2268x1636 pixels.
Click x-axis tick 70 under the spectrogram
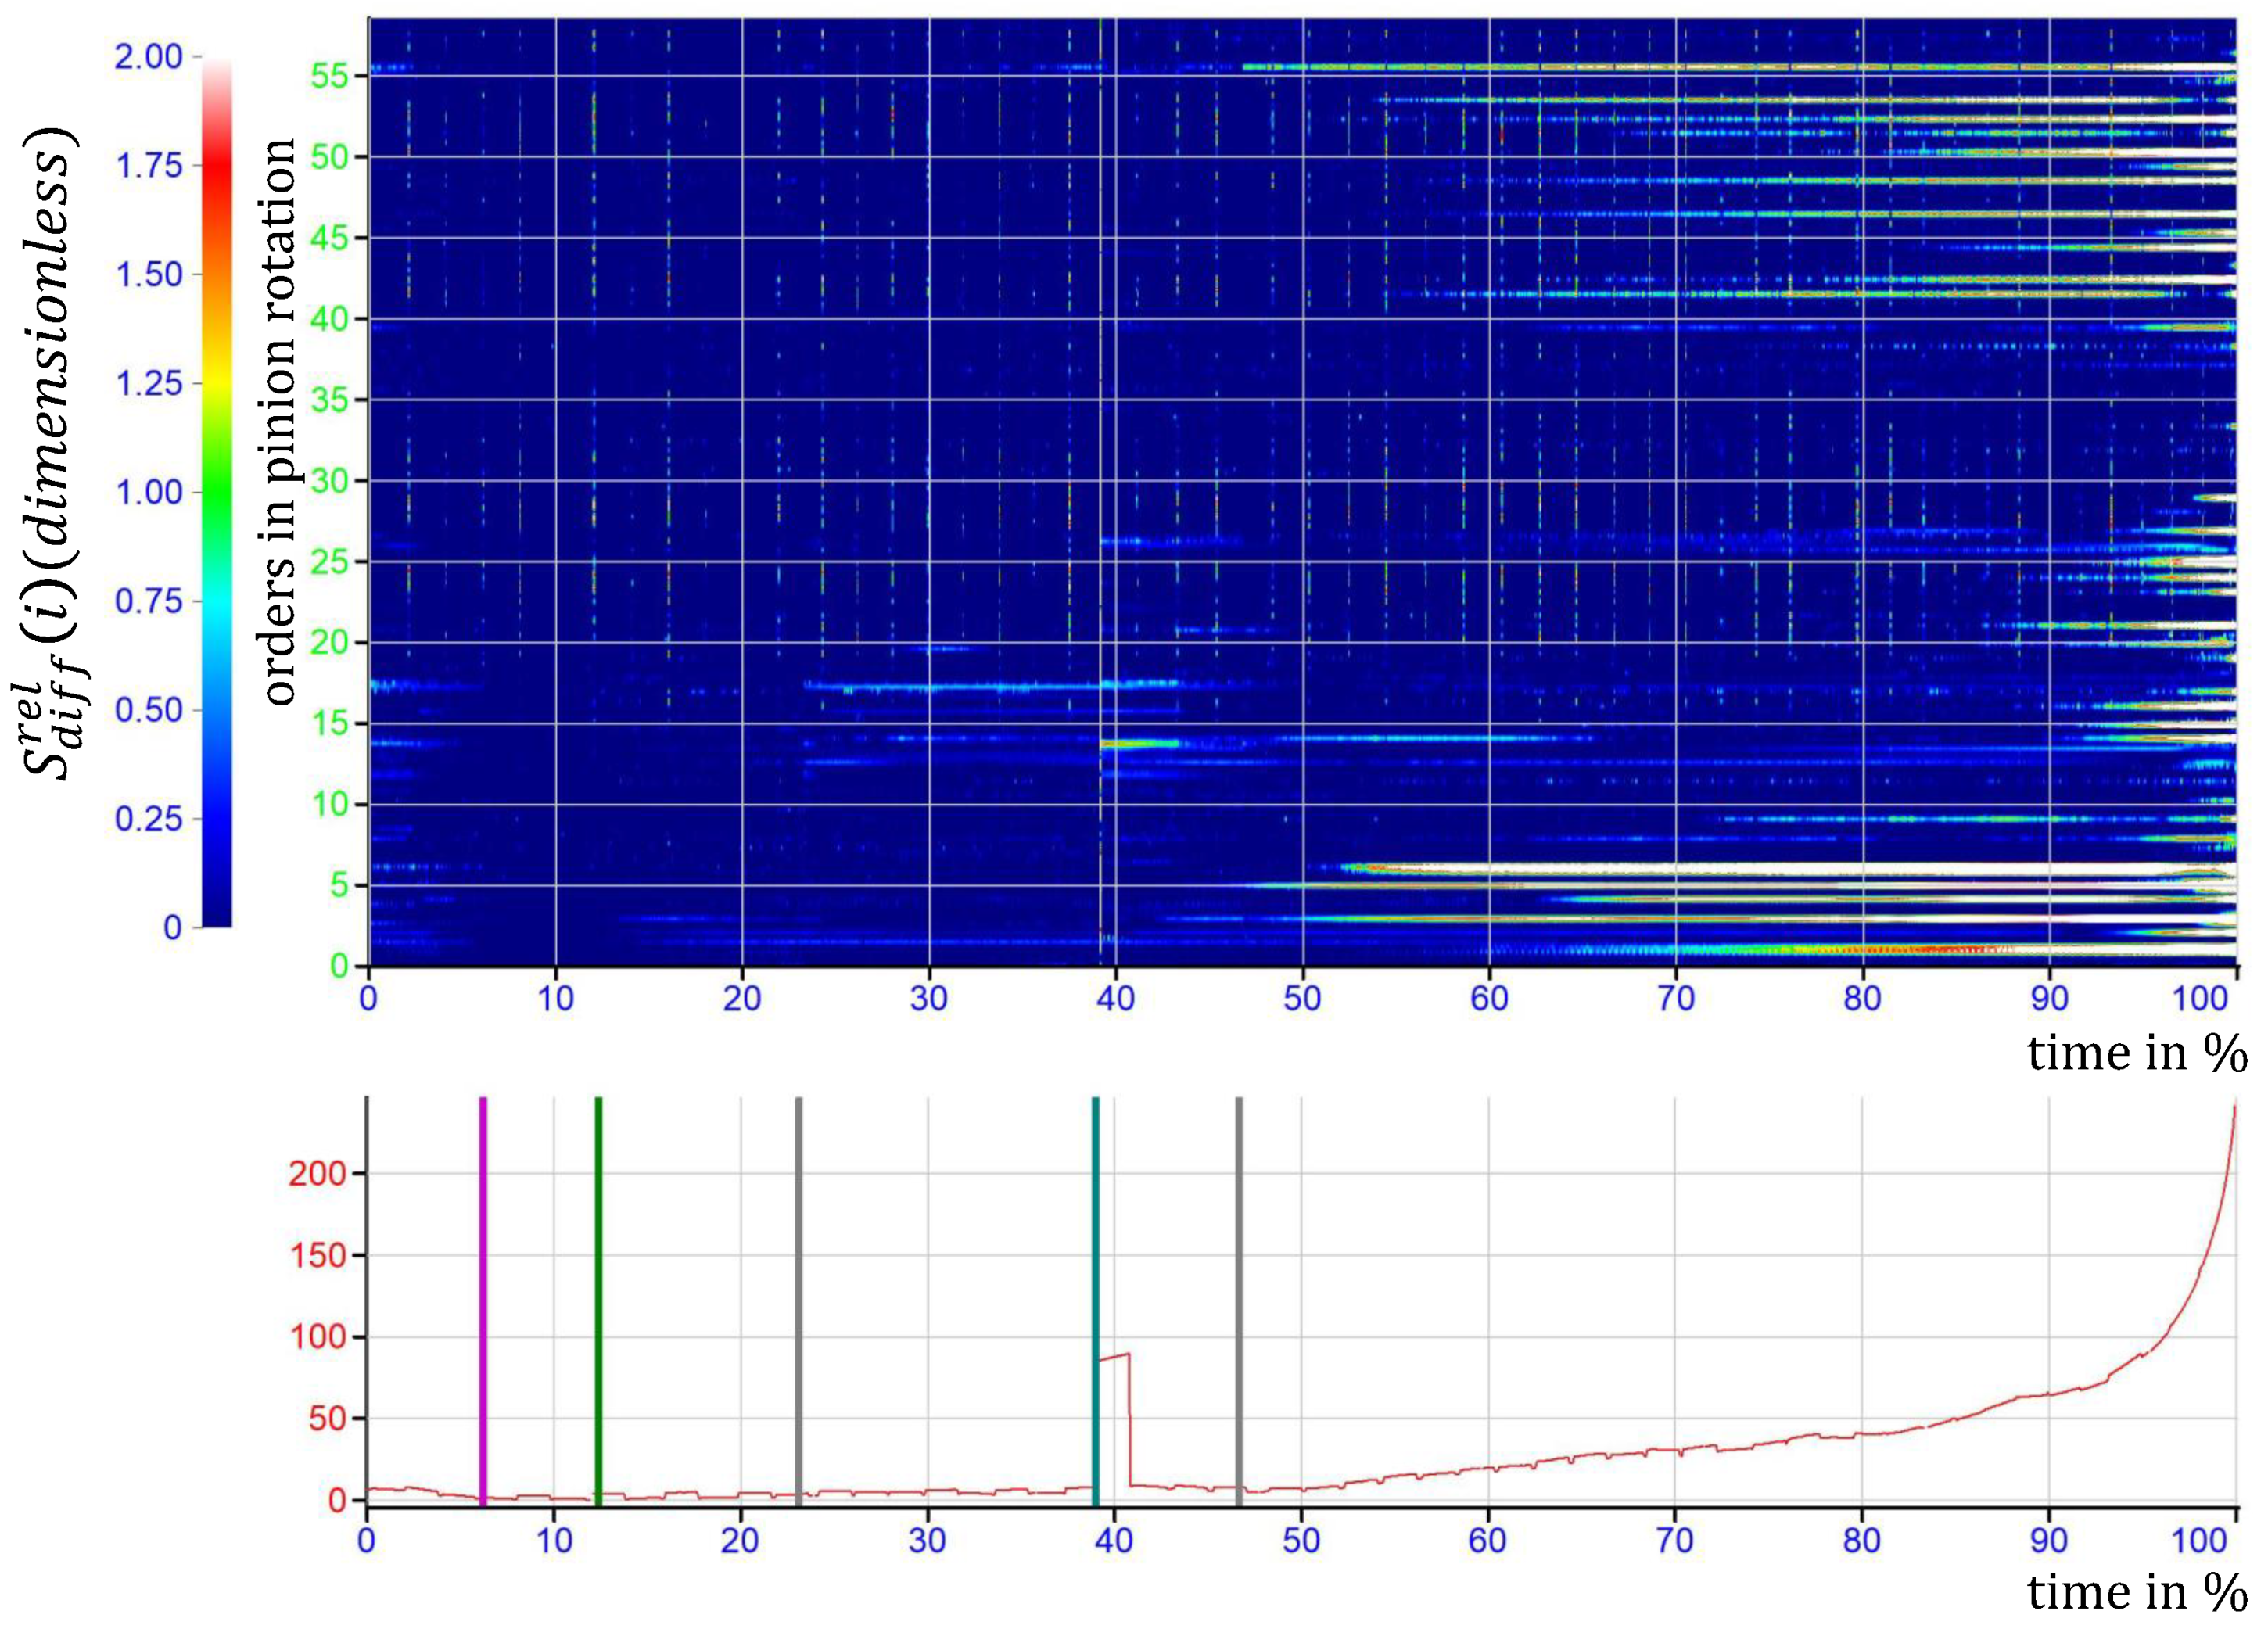[x=1676, y=998]
